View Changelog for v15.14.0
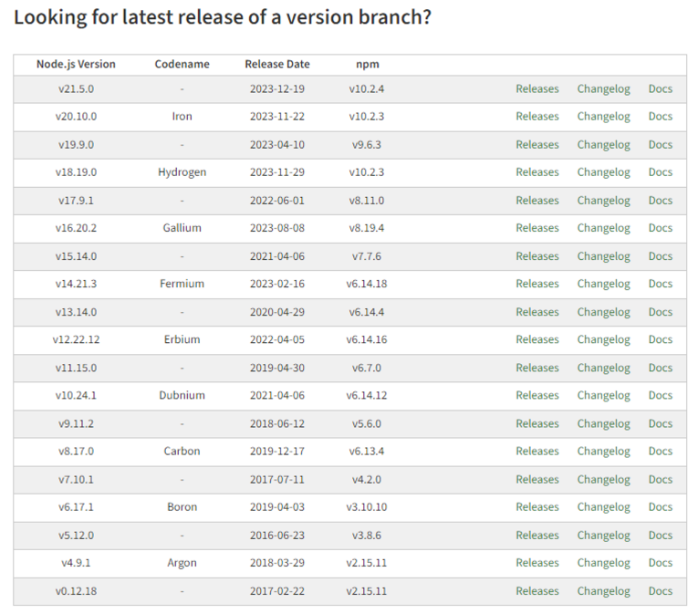 coord(604,257)
